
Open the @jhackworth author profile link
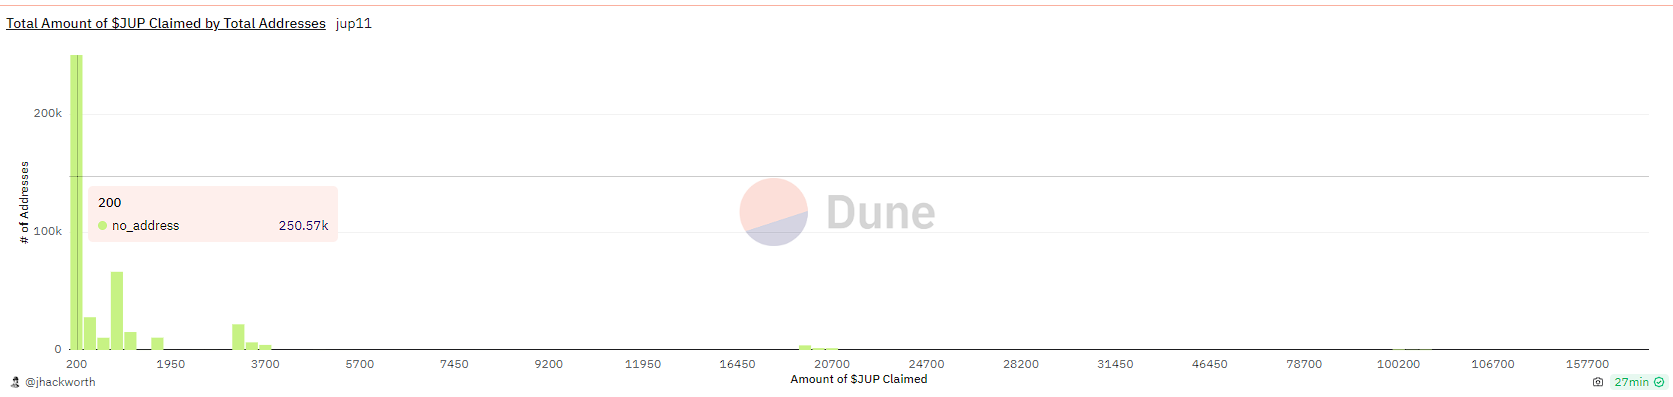click(x=60, y=382)
